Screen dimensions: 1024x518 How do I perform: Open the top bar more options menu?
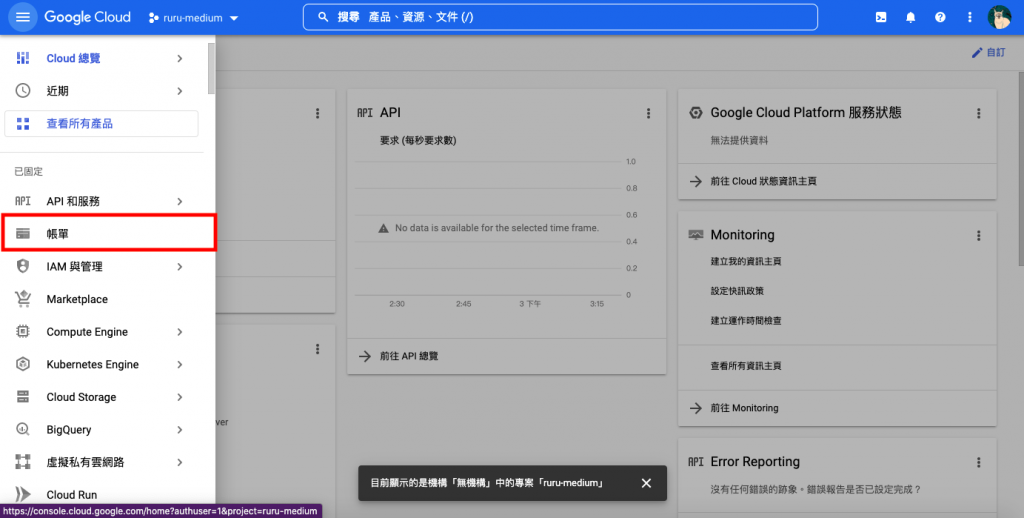[x=969, y=18]
